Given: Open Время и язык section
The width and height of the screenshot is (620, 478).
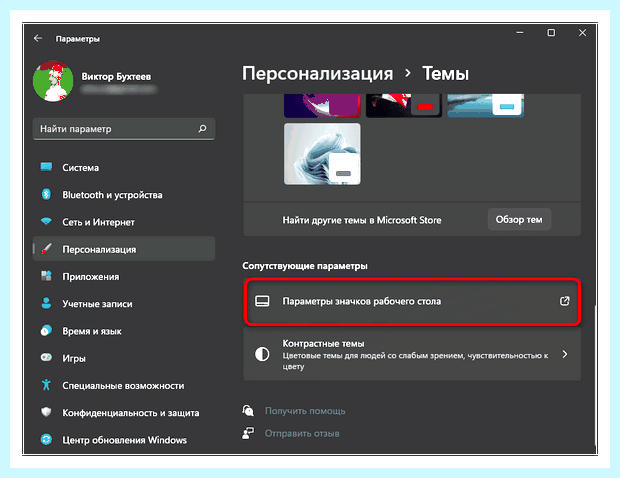Looking at the screenshot, I should coord(124,331).
